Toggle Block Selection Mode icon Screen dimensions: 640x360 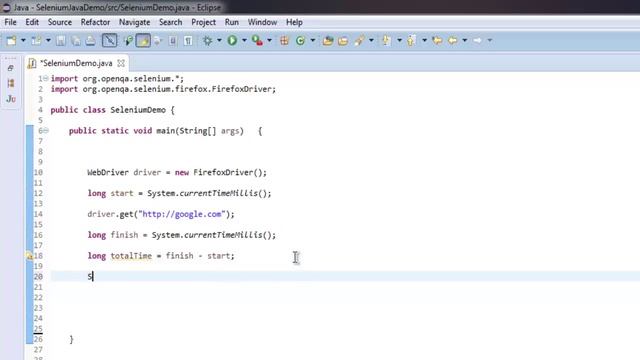pyautogui.click(x=173, y=40)
